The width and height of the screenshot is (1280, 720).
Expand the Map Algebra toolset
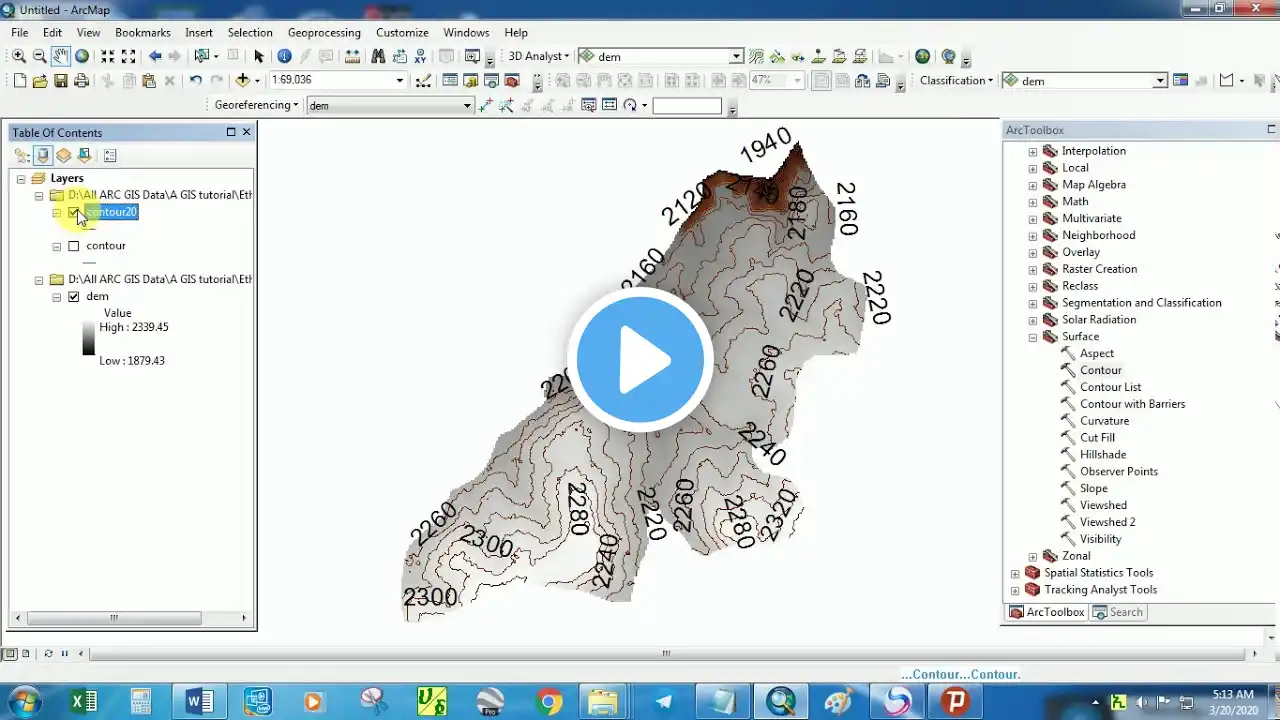pos(1033,185)
